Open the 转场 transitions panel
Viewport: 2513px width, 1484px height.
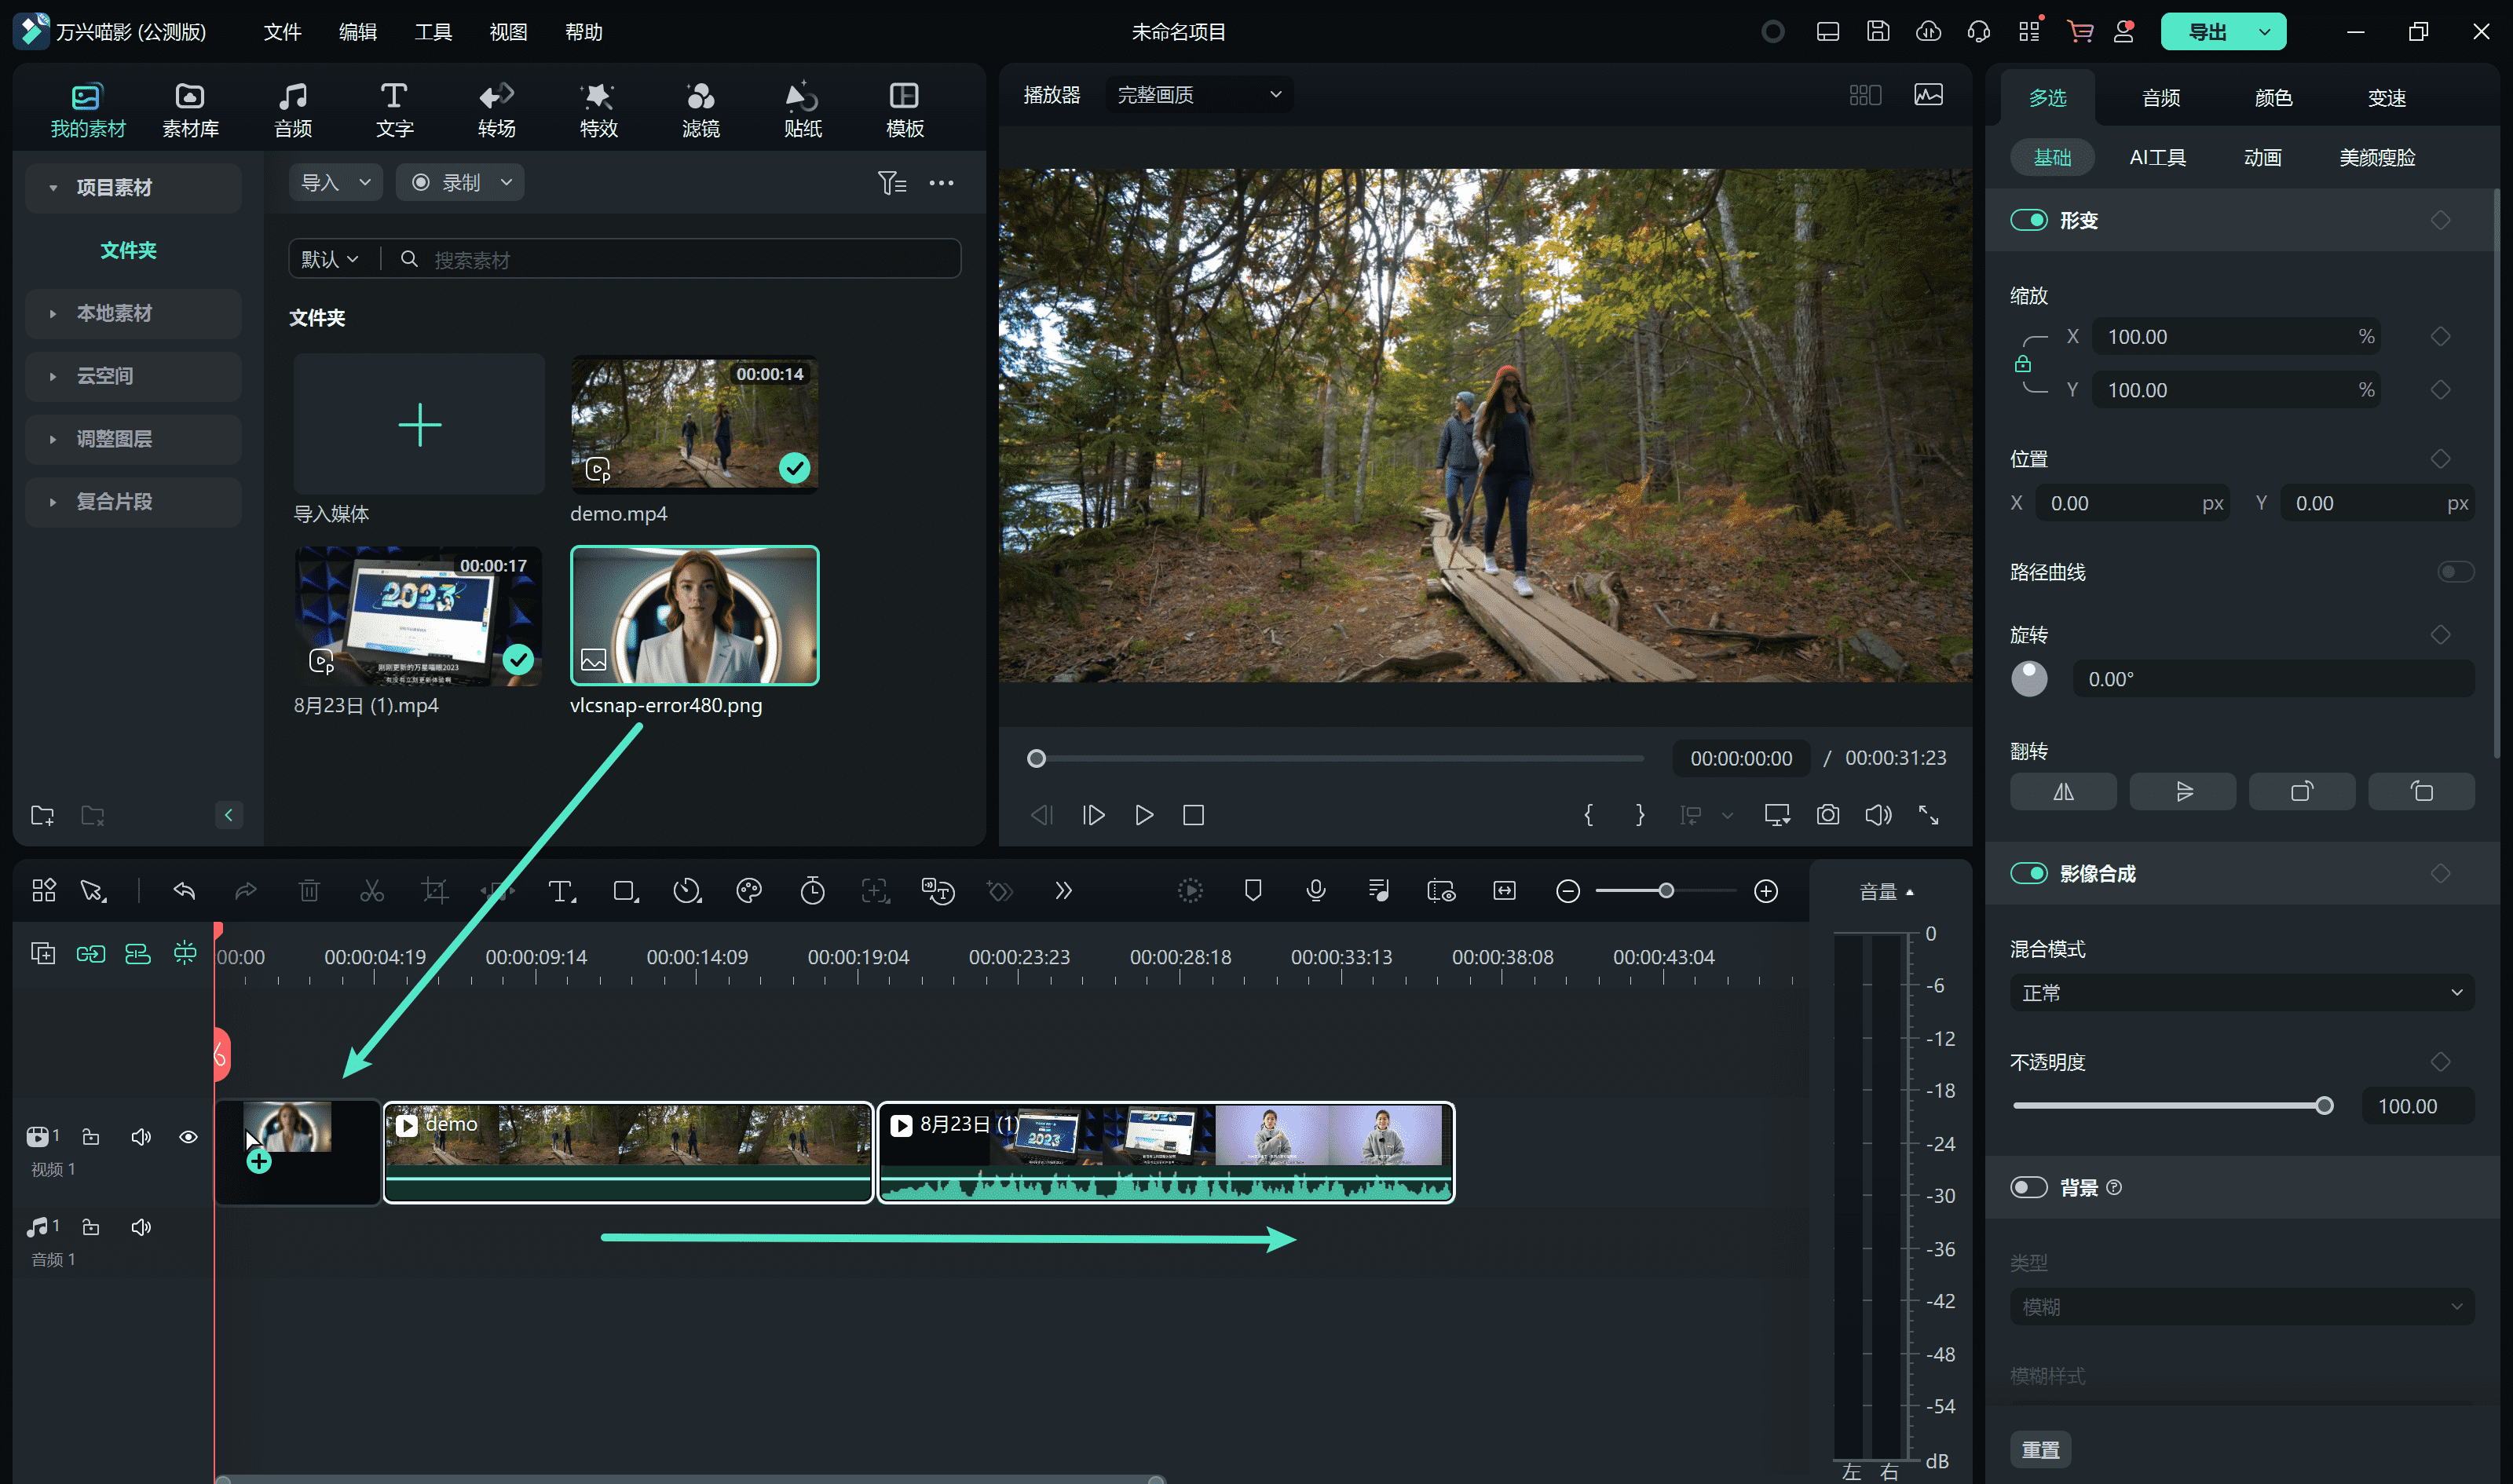(x=496, y=109)
